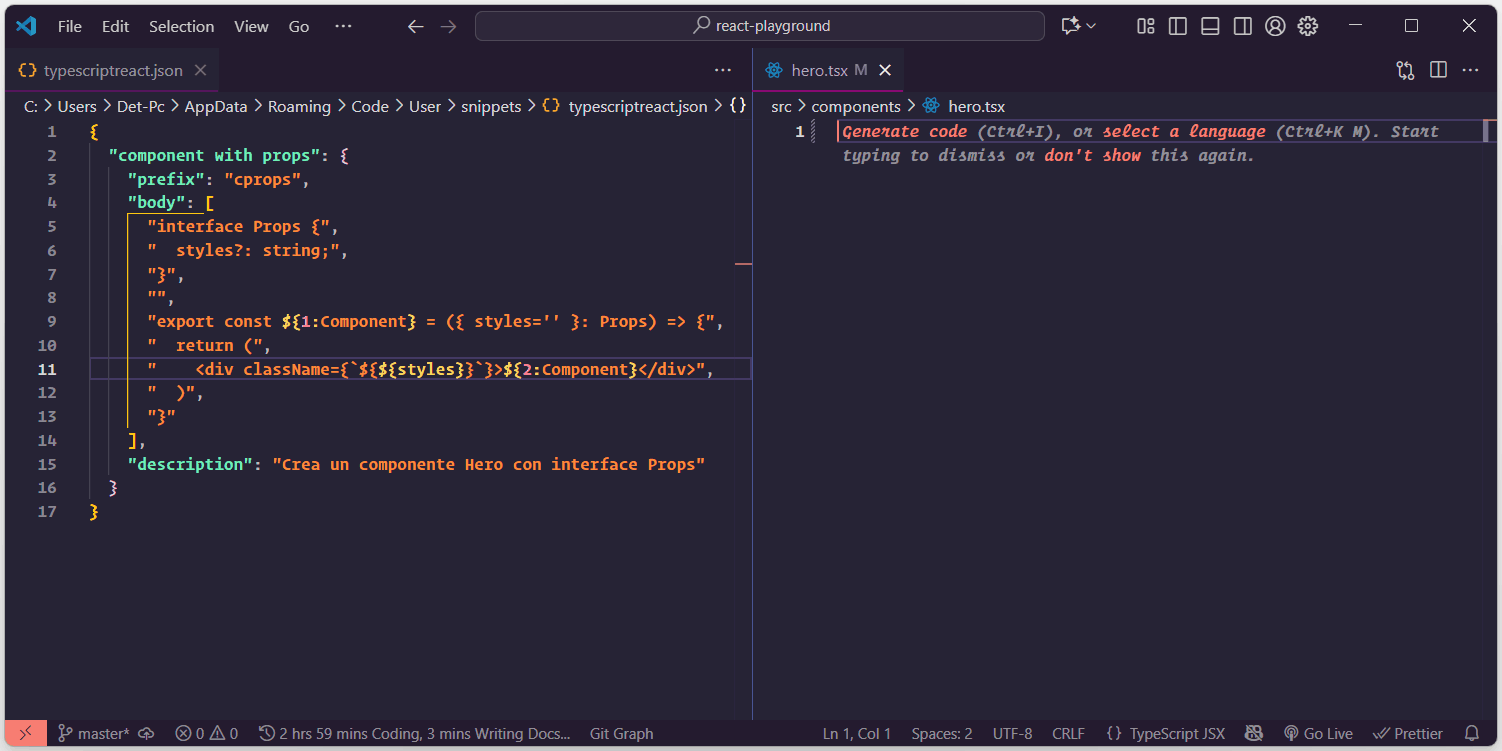Open Copilot chat icon in title bar

(x=1071, y=26)
